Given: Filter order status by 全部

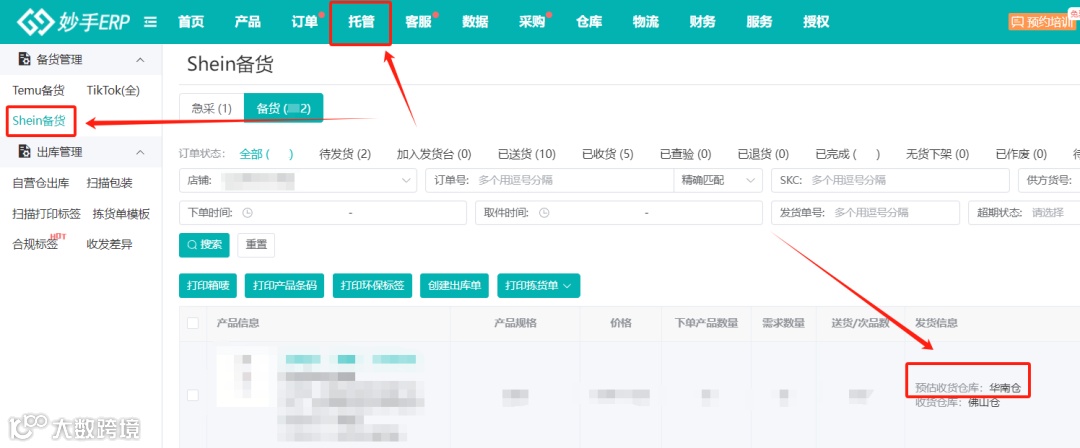Looking at the screenshot, I should (x=267, y=154).
